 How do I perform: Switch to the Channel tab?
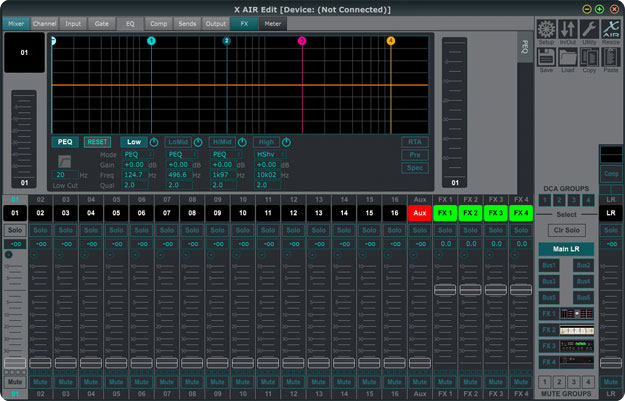tap(44, 24)
